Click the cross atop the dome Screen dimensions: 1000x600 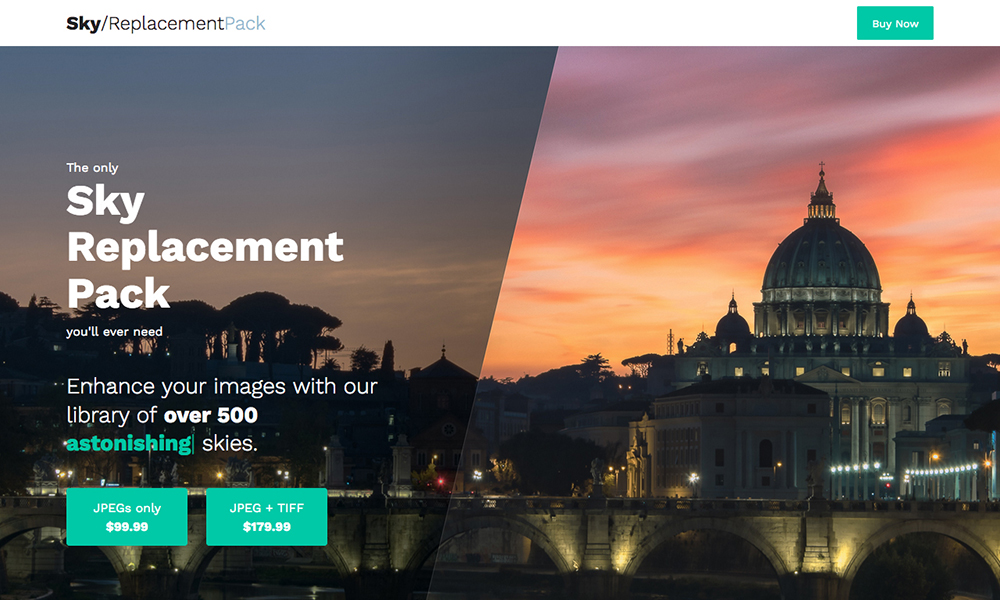tap(821, 166)
